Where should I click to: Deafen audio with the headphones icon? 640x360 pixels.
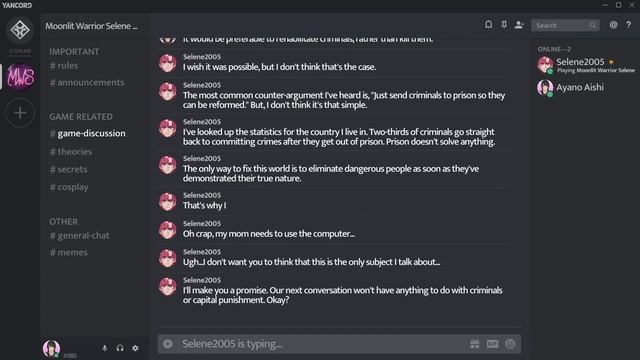tap(120, 348)
